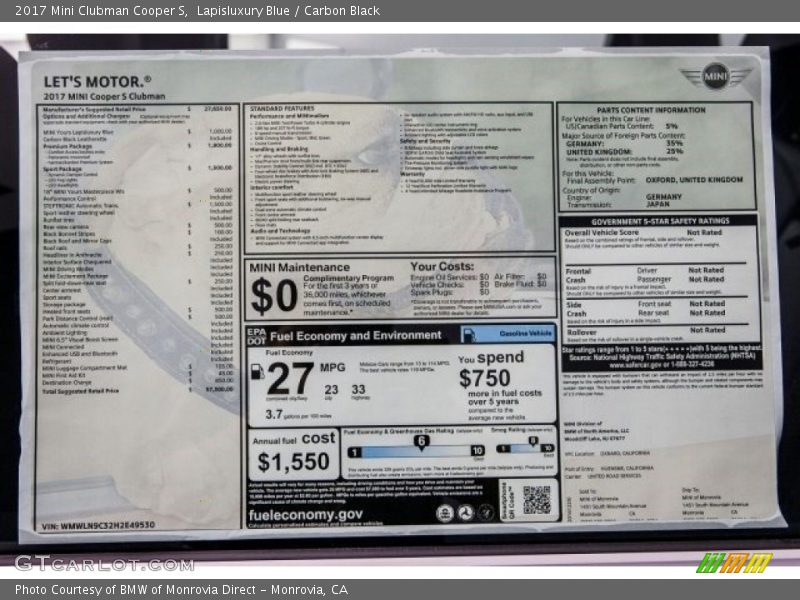
Task: Click the 'fueleconomy.gov' link text
Action: click(x=306, y=515)
